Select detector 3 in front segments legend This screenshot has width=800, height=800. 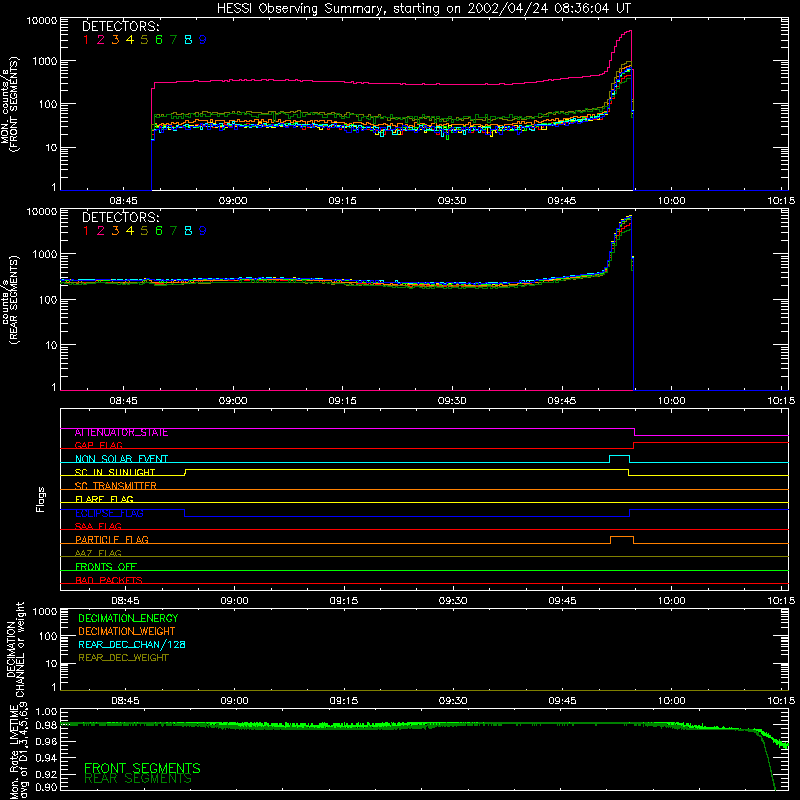click(x=115, y=40)
